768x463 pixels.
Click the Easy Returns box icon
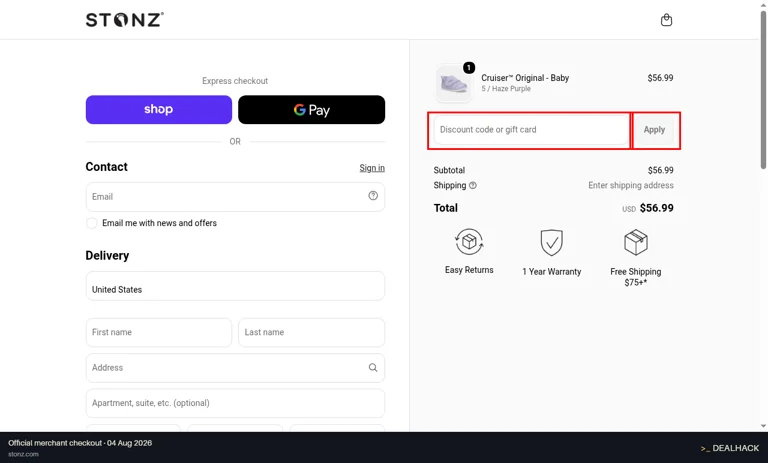[469, 242]
